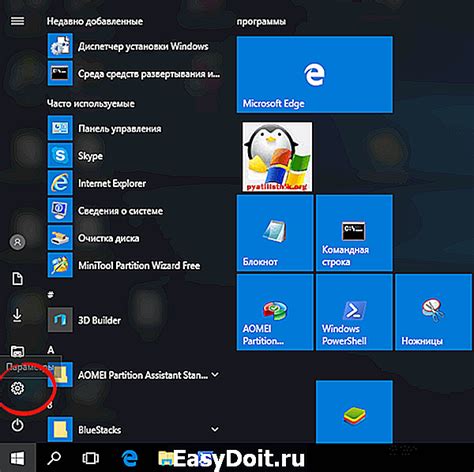Open the Командная строка tile

click(354, 233)
